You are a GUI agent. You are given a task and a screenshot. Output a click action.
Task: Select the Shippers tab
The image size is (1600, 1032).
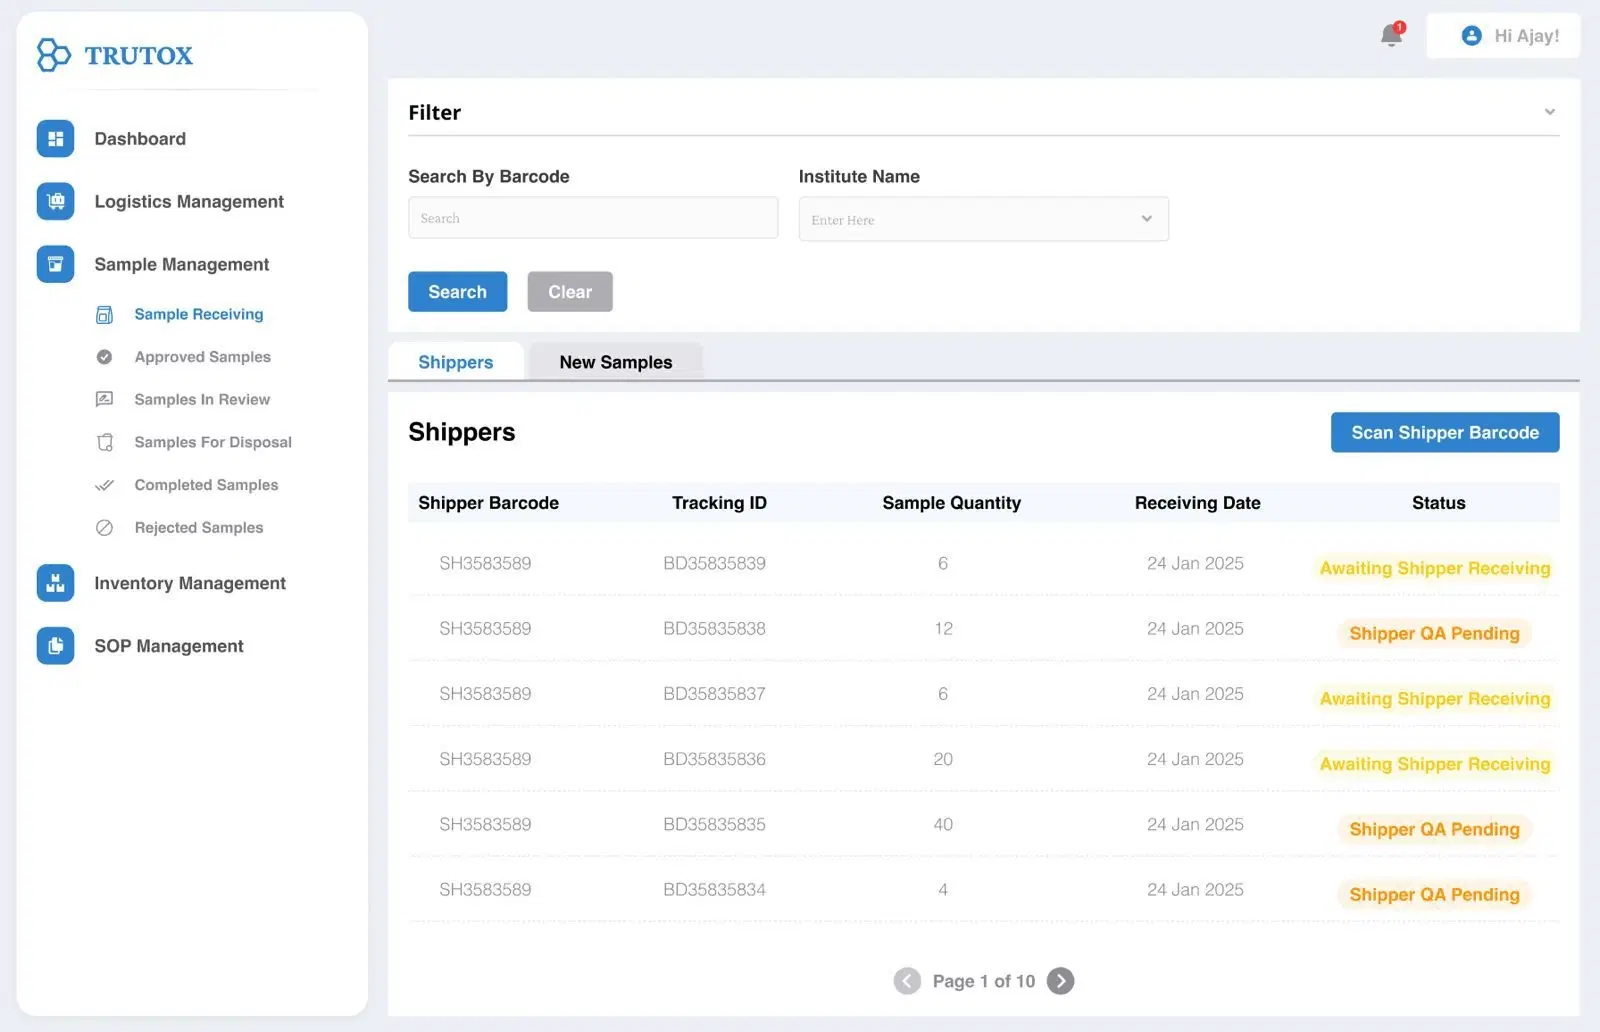click(x=455, y=362)
